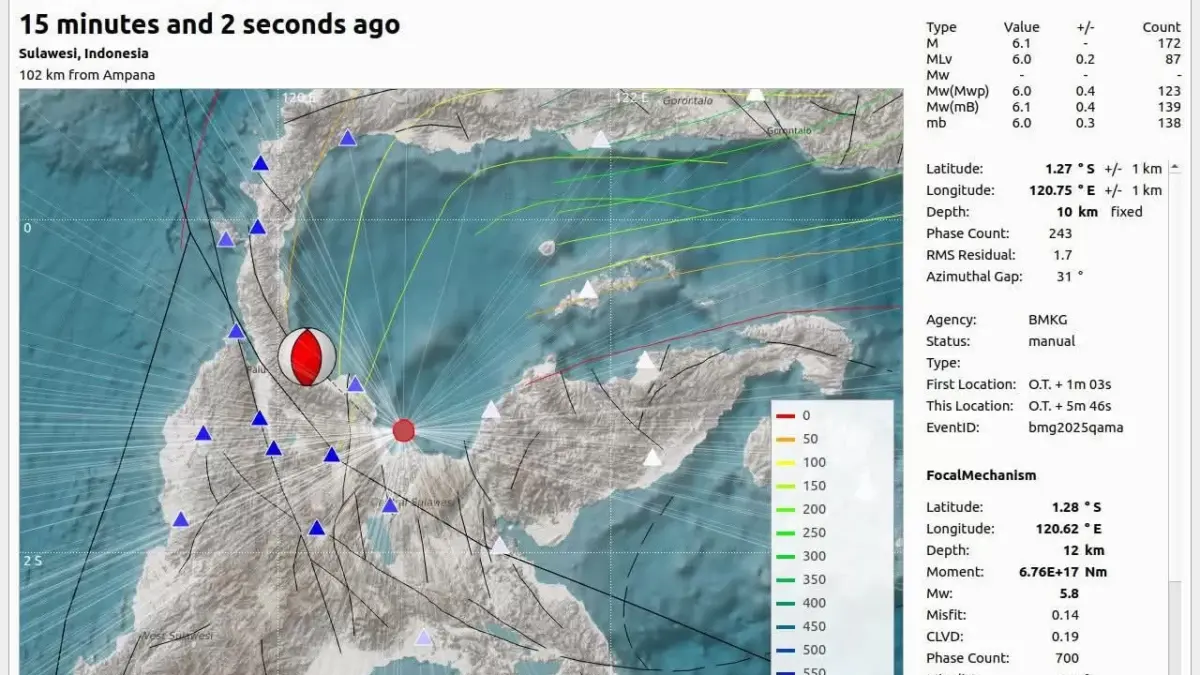The height and width of the screenshot is (675, 1200).
Task: Select the origin longitude value 120.75 °E
Action: [1060, 190]
